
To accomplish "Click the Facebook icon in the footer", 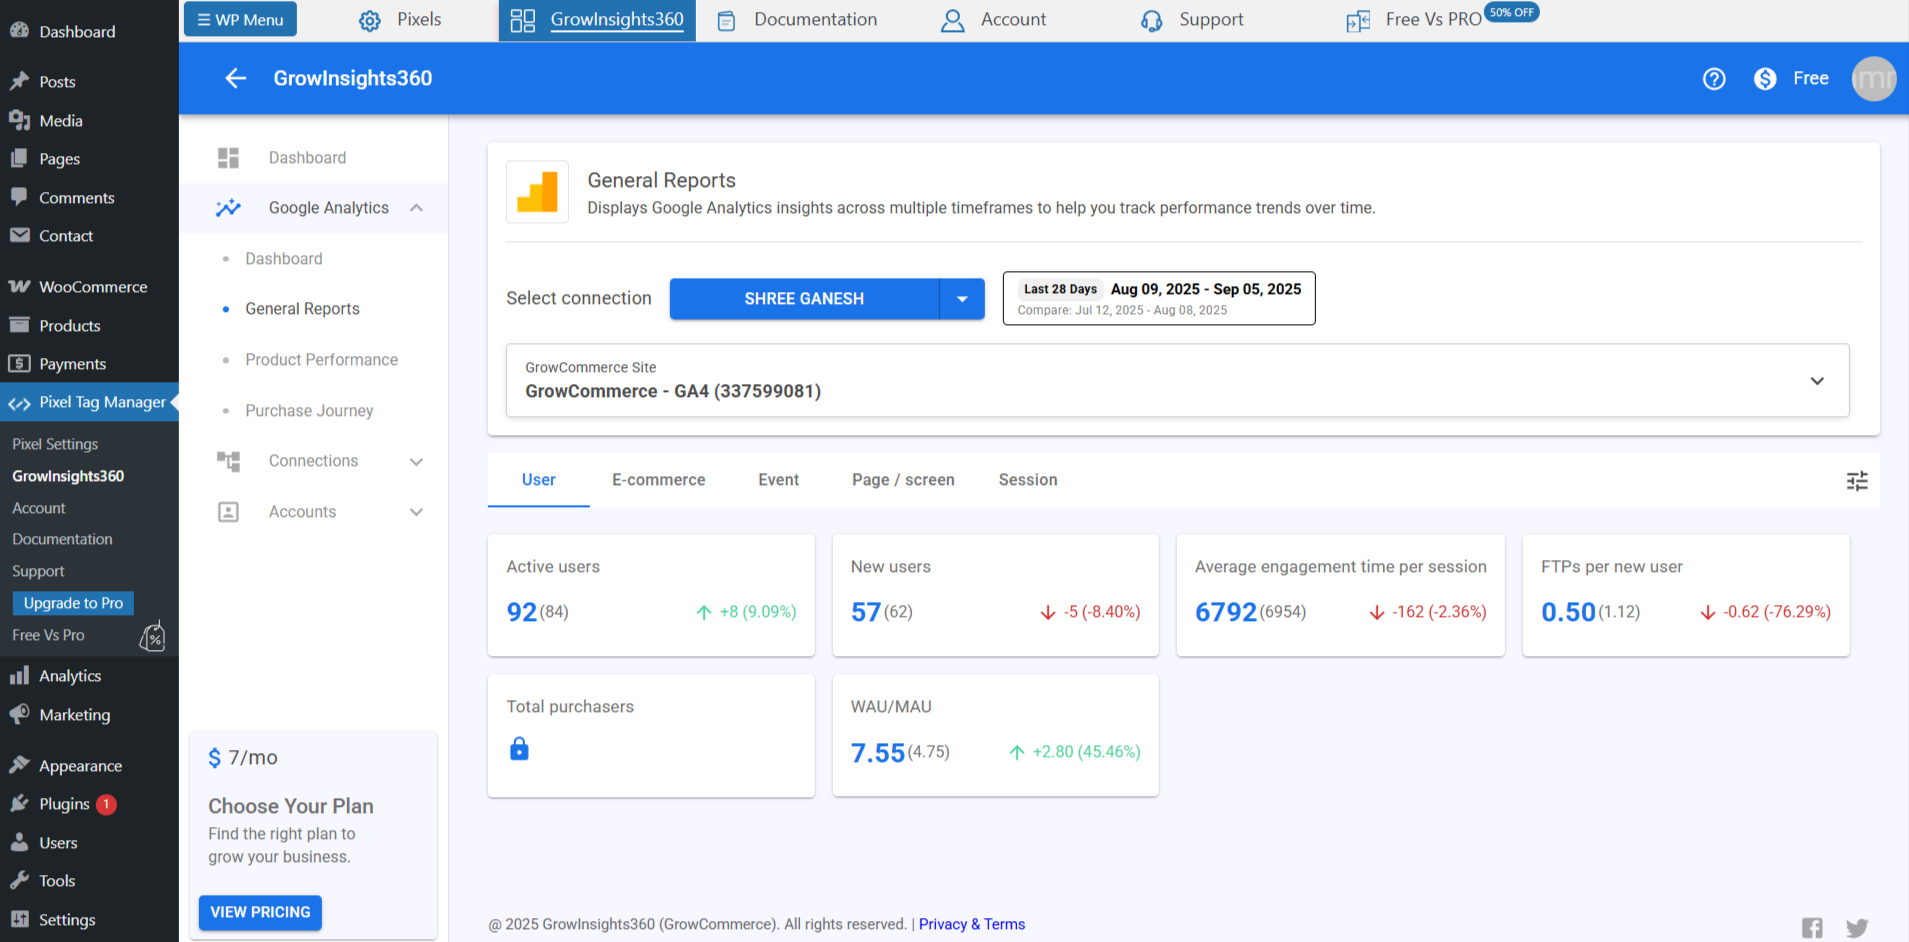I will 1812,927.
